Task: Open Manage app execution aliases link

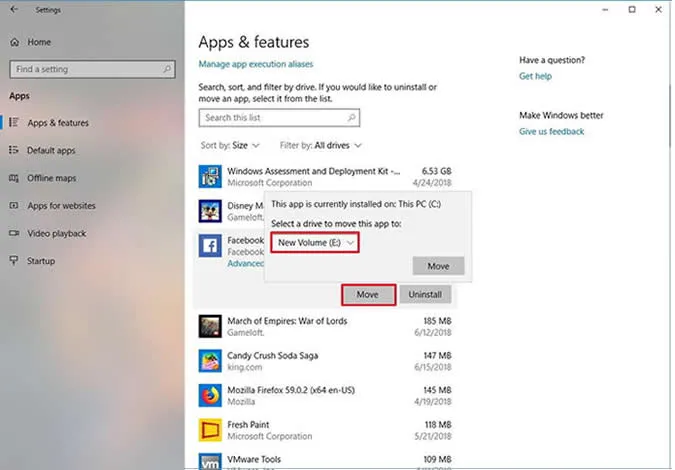Action: [x=256, y=64]
